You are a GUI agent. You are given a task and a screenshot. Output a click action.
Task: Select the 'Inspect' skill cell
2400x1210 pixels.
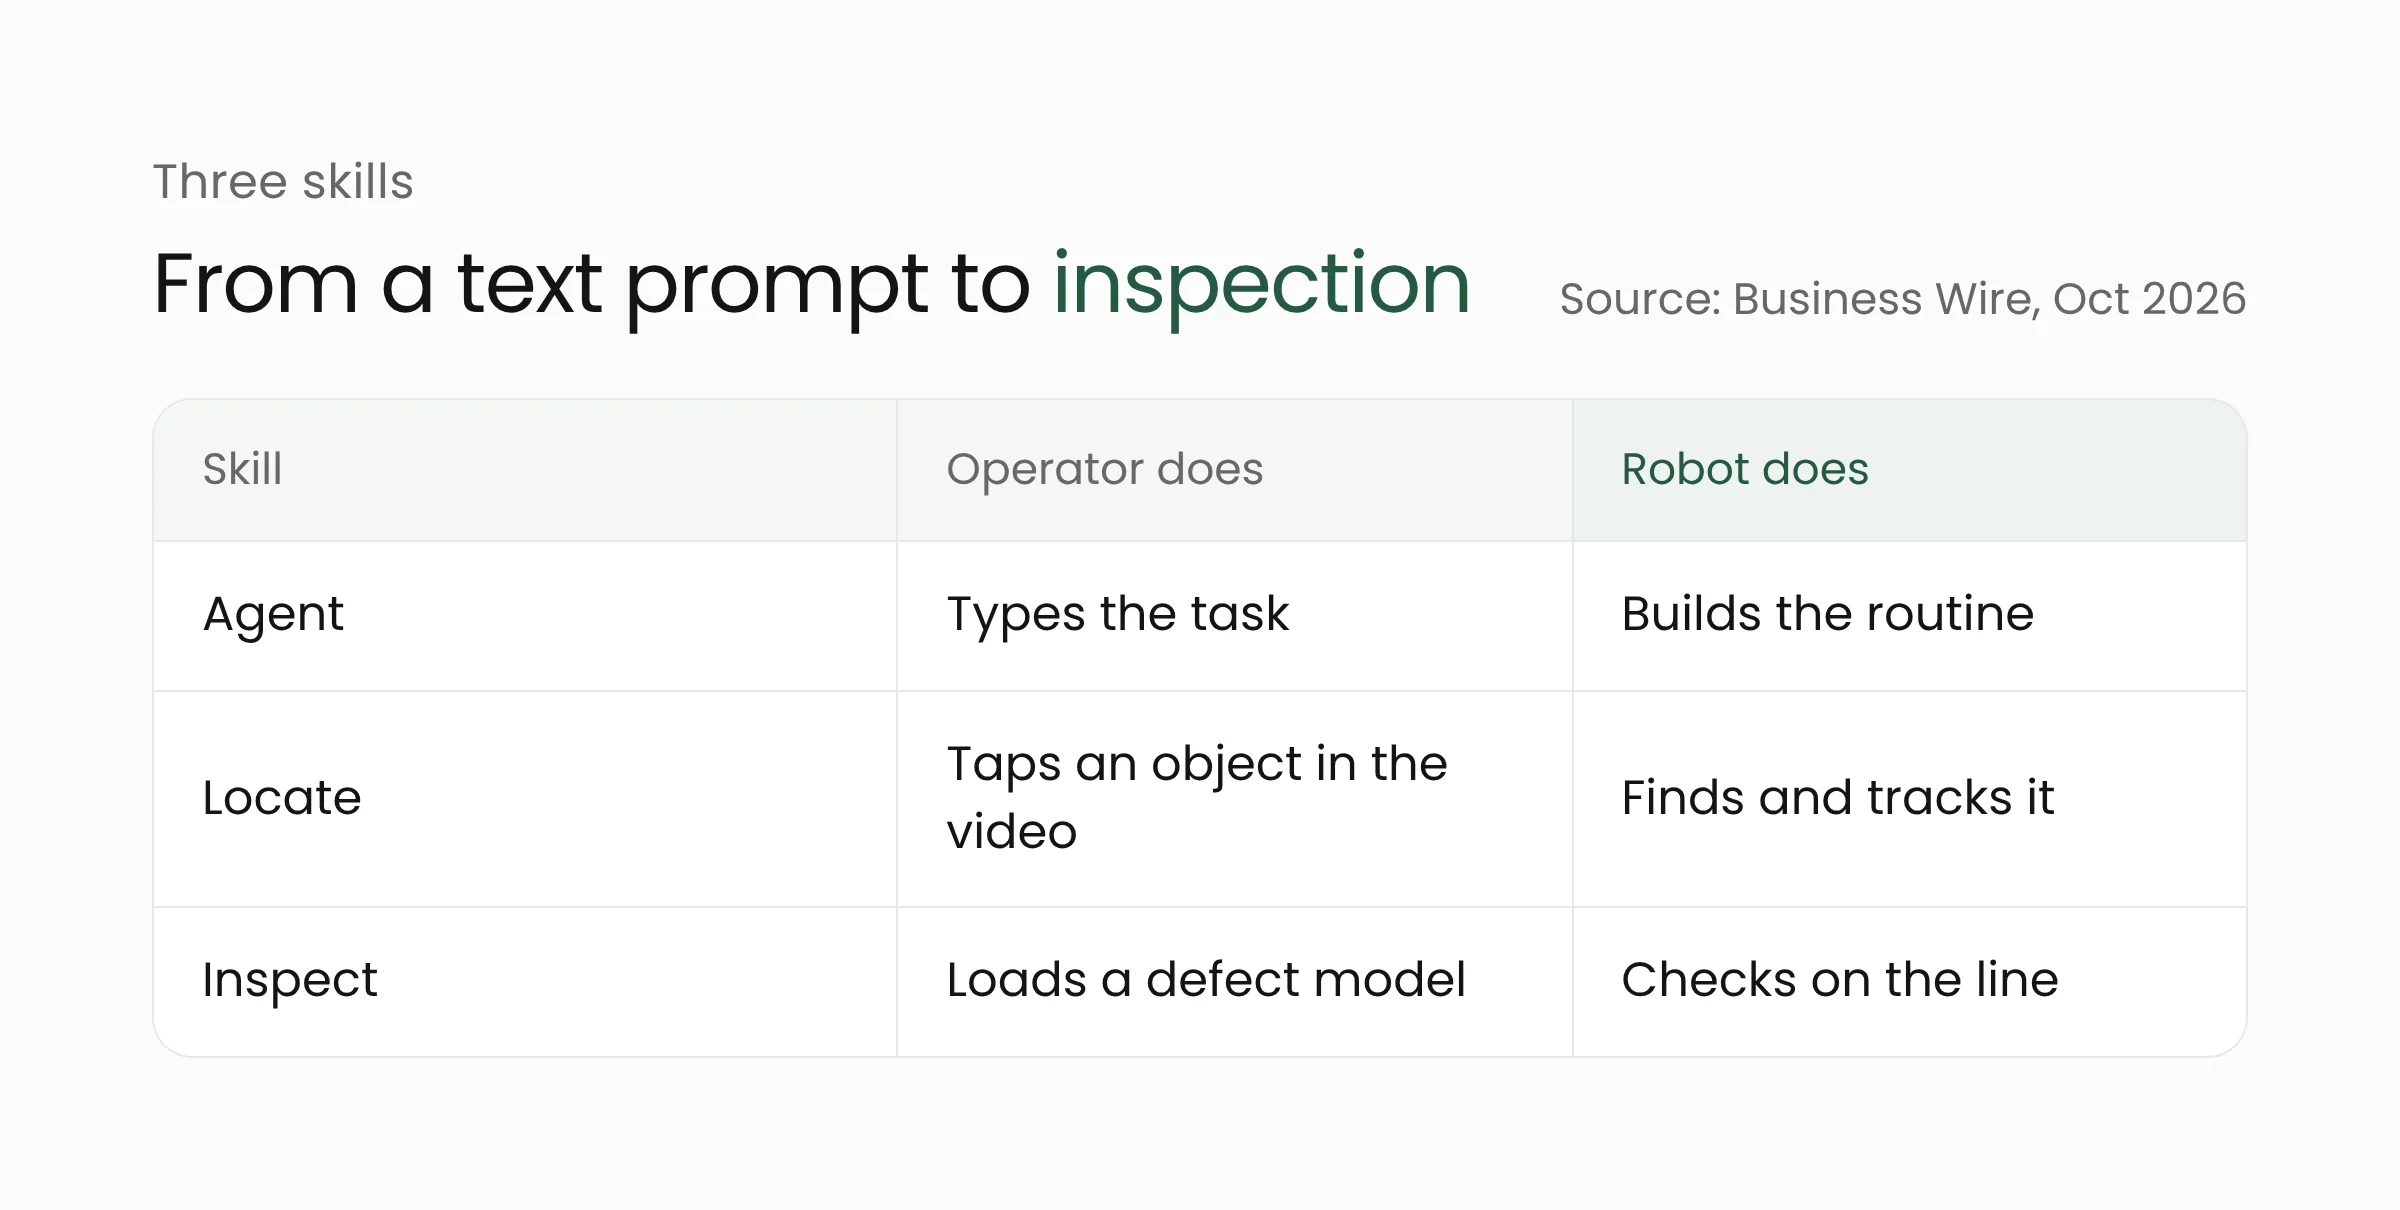tap(525, 982)
